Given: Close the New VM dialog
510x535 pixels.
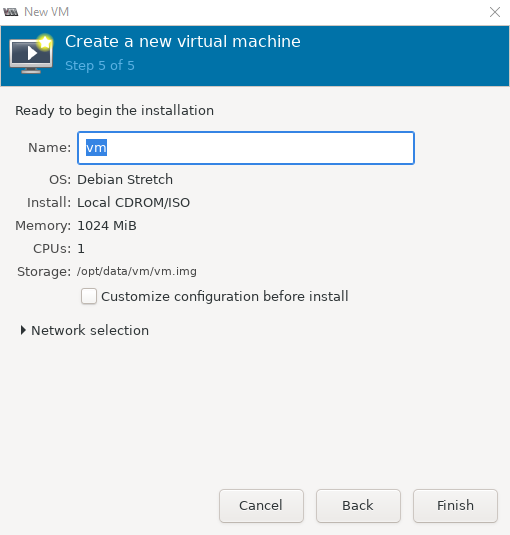Looking at the screenshot, I should [495, 12].
